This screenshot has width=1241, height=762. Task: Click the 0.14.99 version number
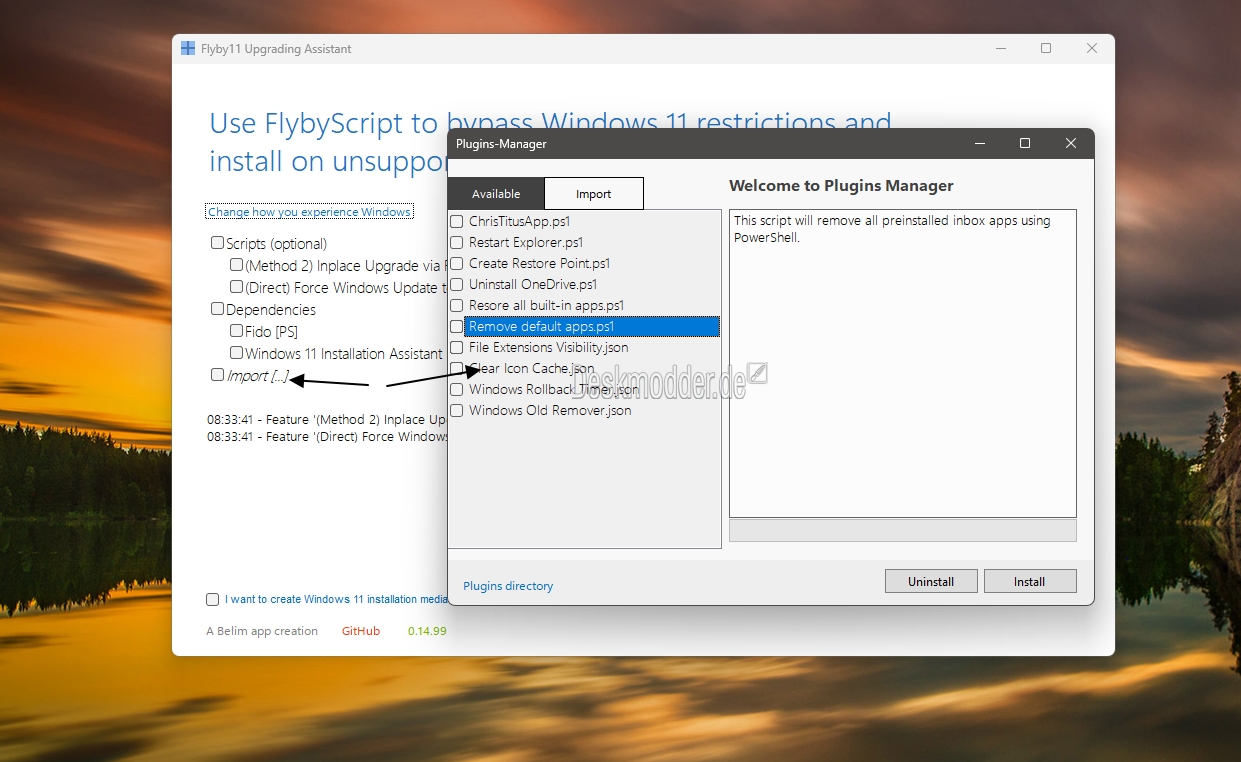[427, 631]
